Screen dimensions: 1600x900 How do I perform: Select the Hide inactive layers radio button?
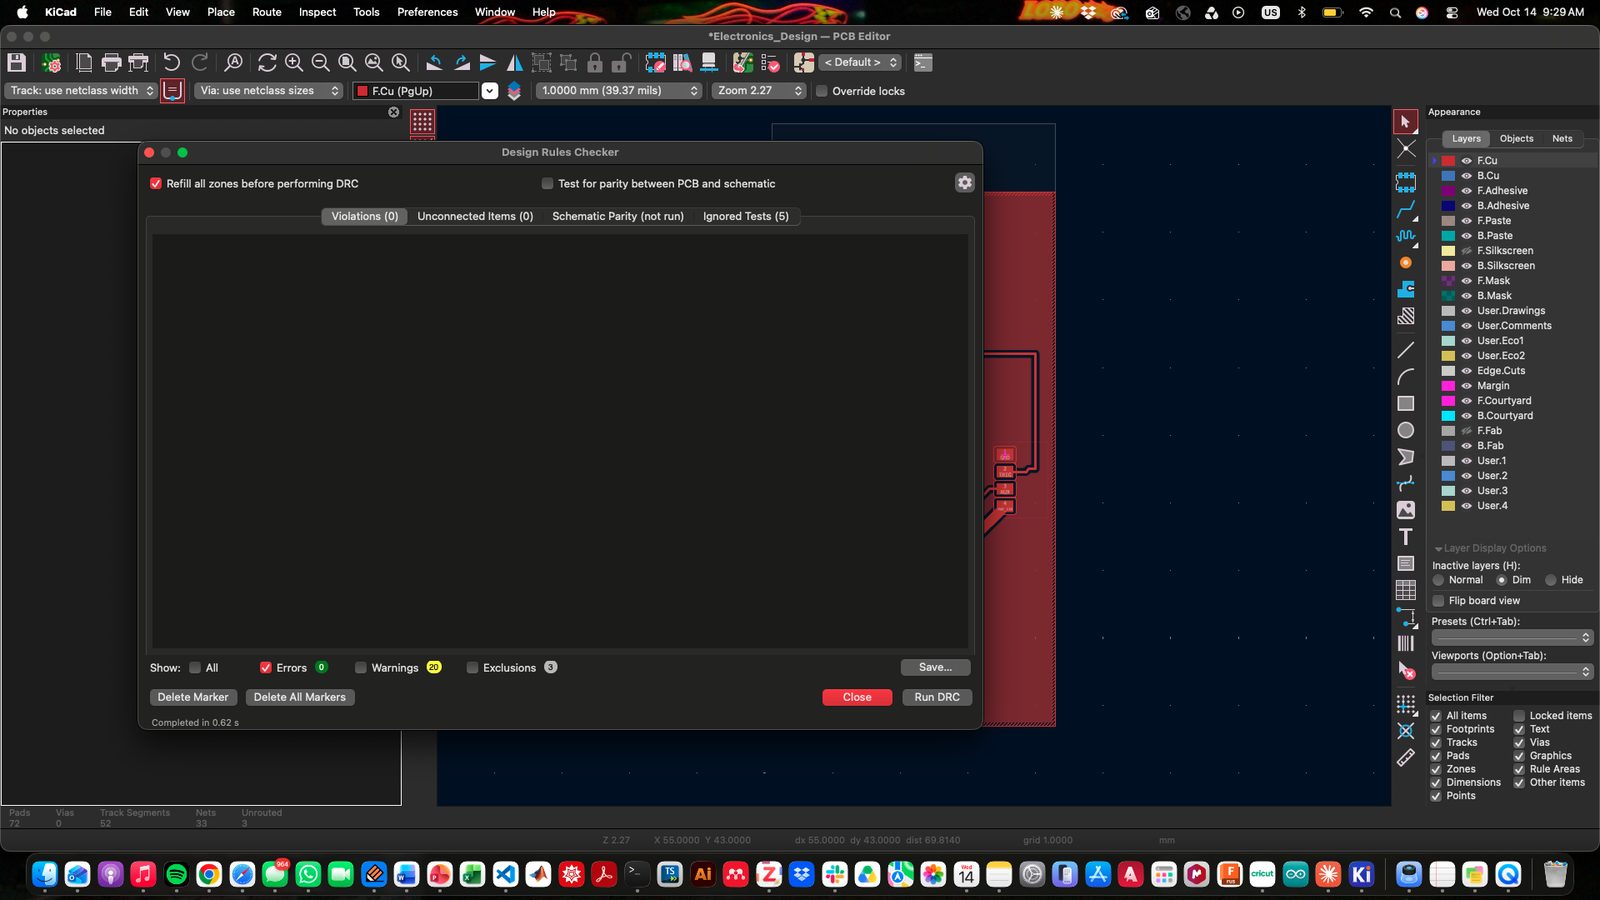point(1551,580)
